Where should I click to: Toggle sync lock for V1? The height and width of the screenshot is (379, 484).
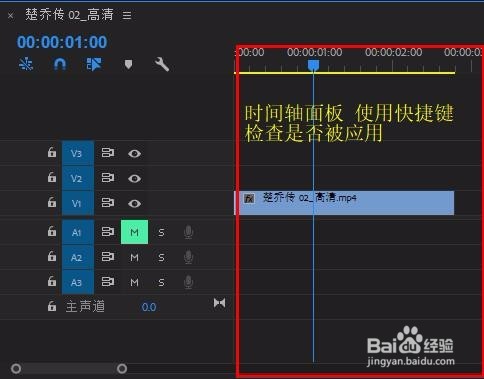tap(108, 203)
